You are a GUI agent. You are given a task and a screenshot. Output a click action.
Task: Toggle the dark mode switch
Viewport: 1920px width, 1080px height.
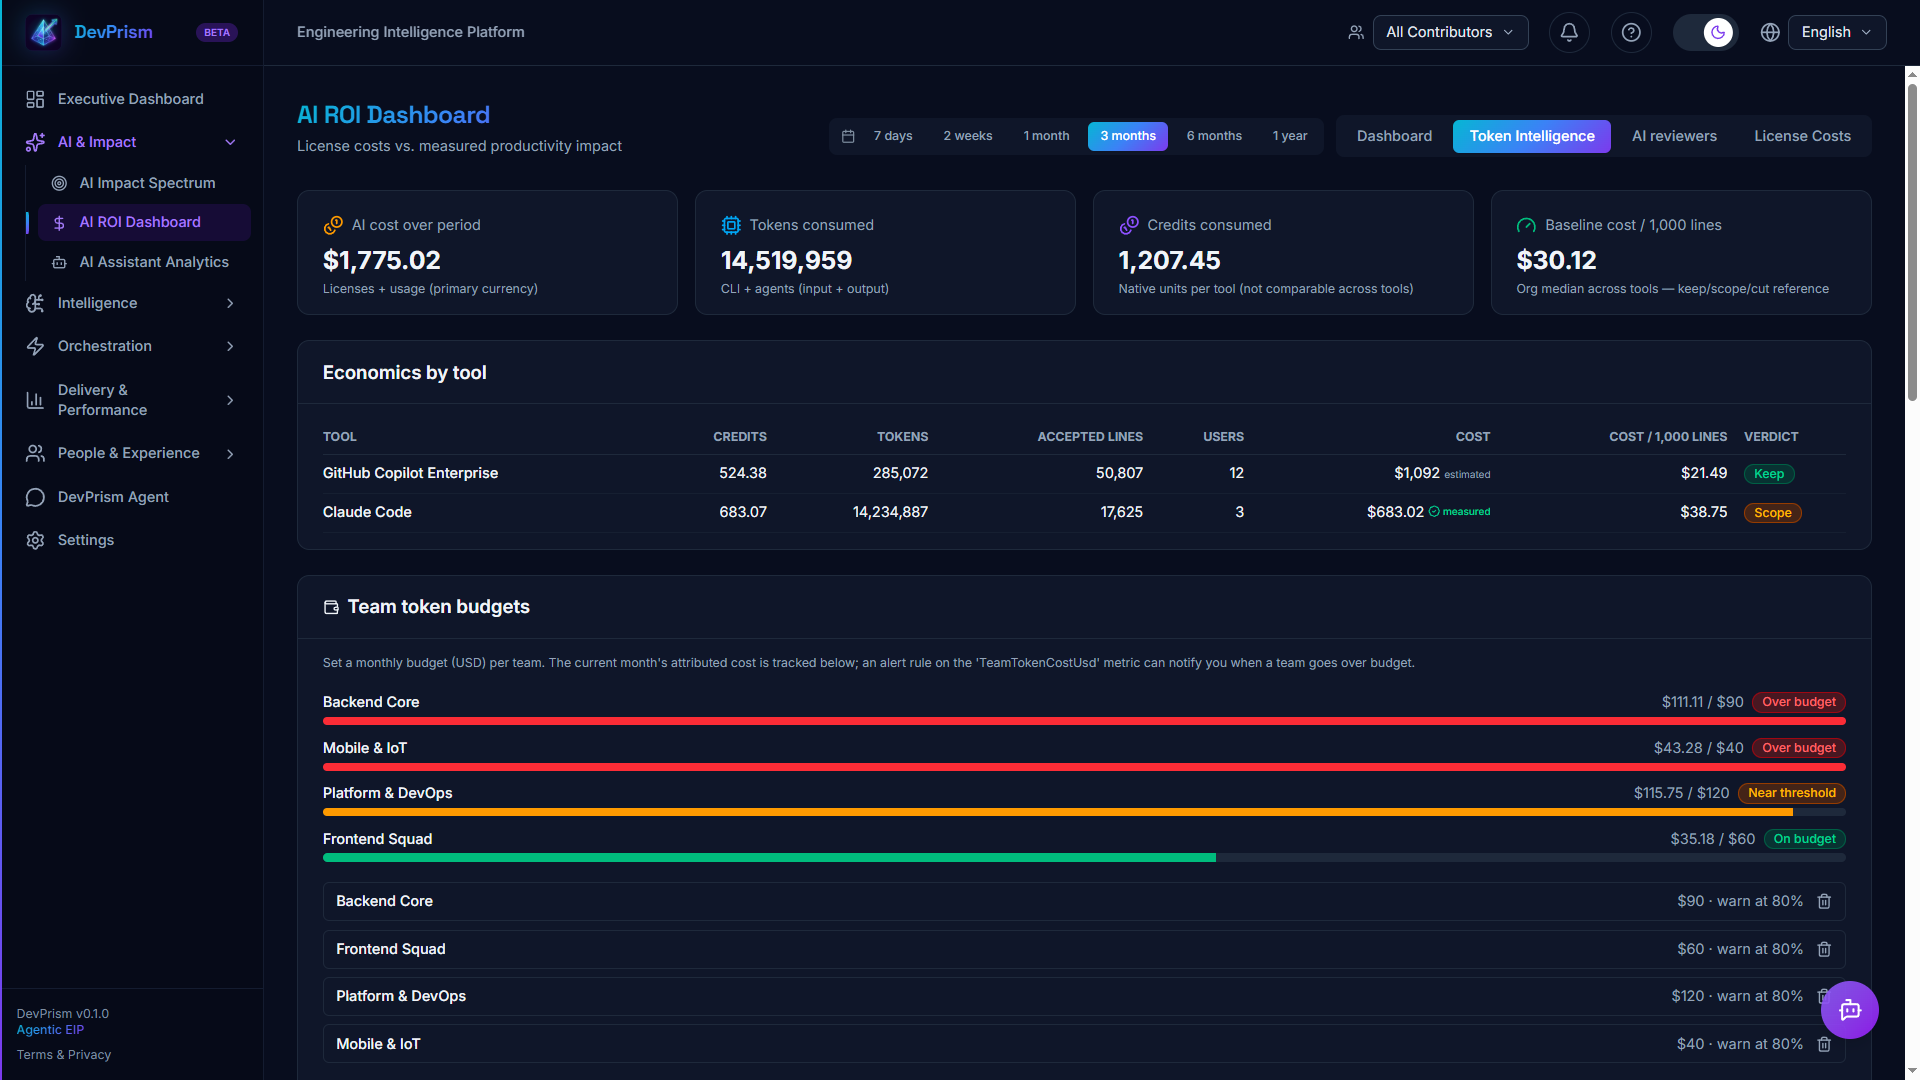click(x=1705, y=32)
